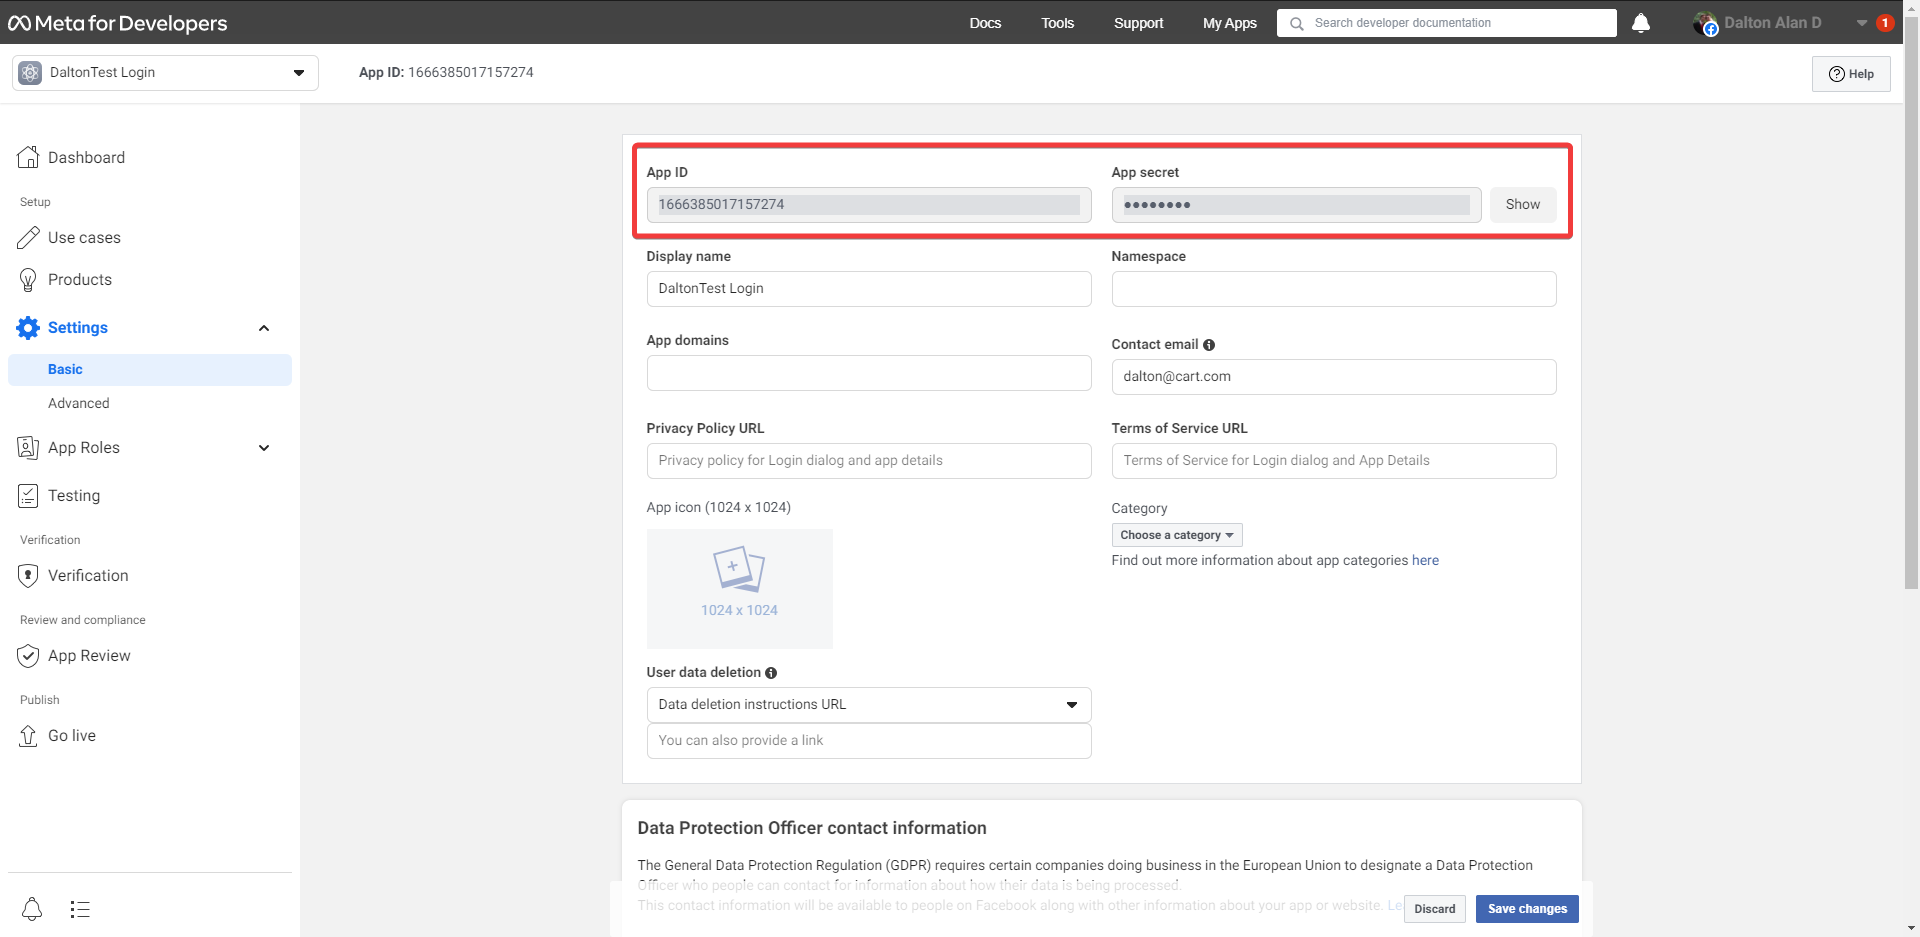
Task: Click the Save changes button
Action: tap(1527, 909)
